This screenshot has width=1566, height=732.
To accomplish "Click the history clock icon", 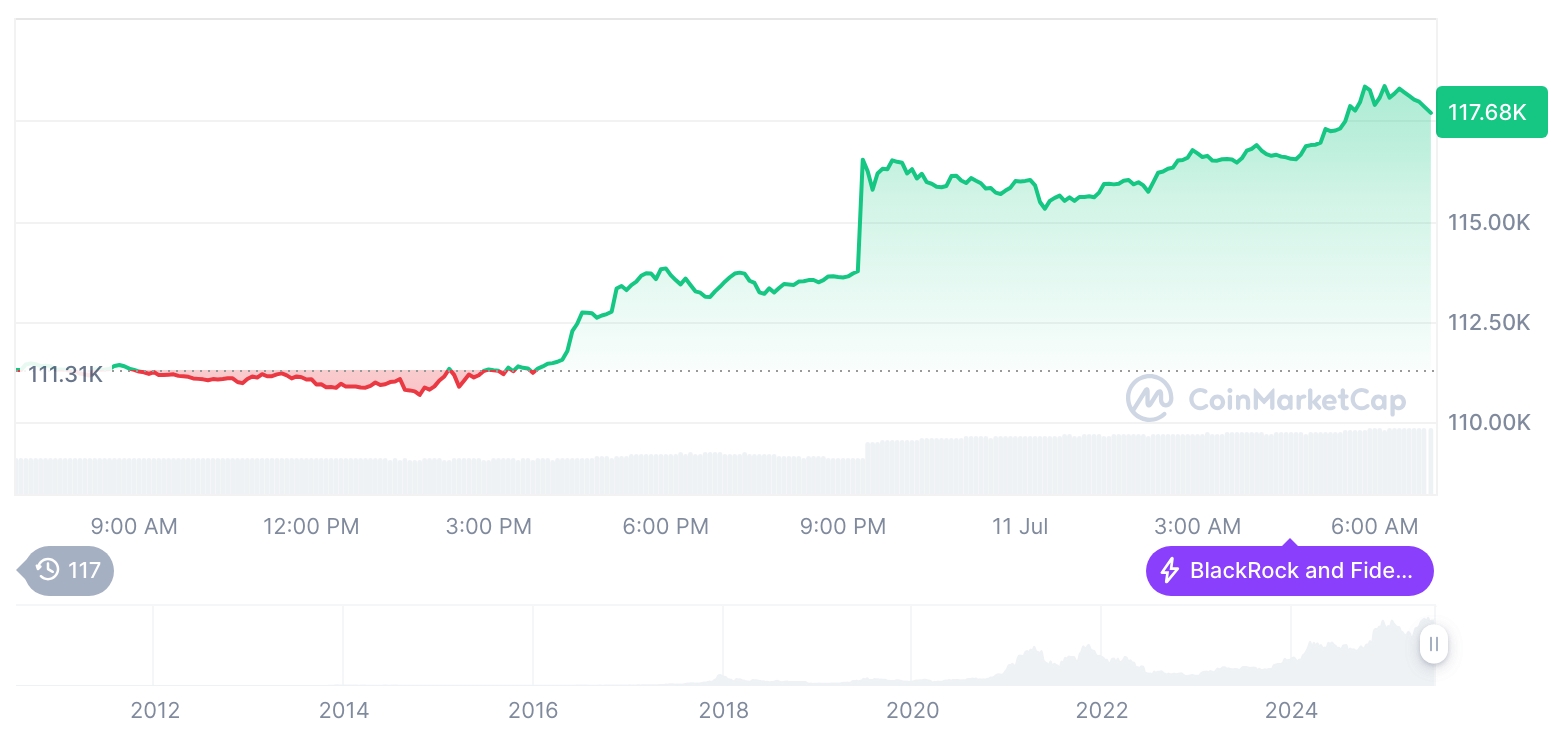I will pos(48,570).
